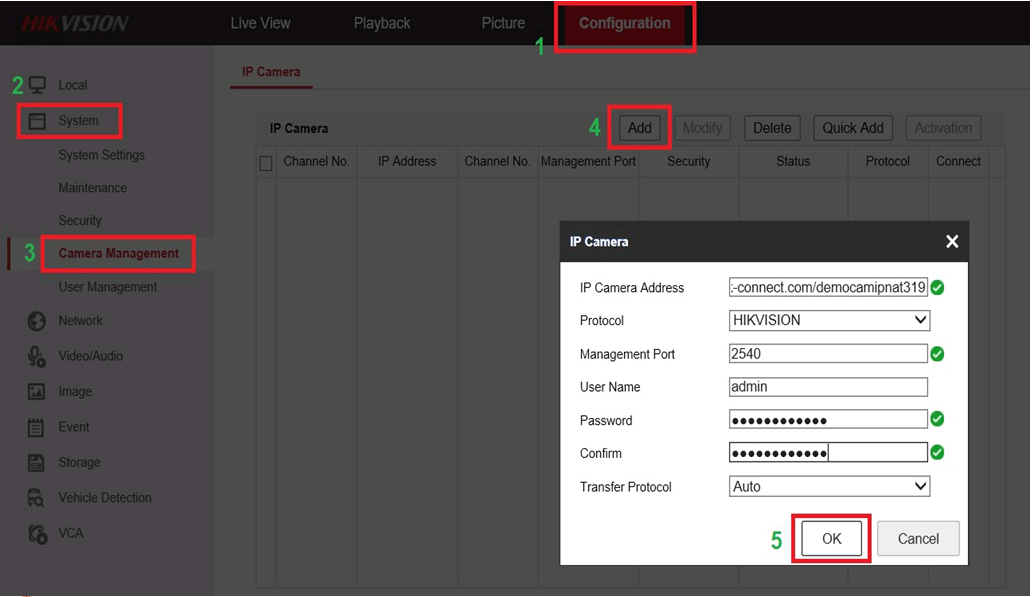Click the Management Port field
This screenshot has height=597, width=1033.
click(x=828, y=354)
